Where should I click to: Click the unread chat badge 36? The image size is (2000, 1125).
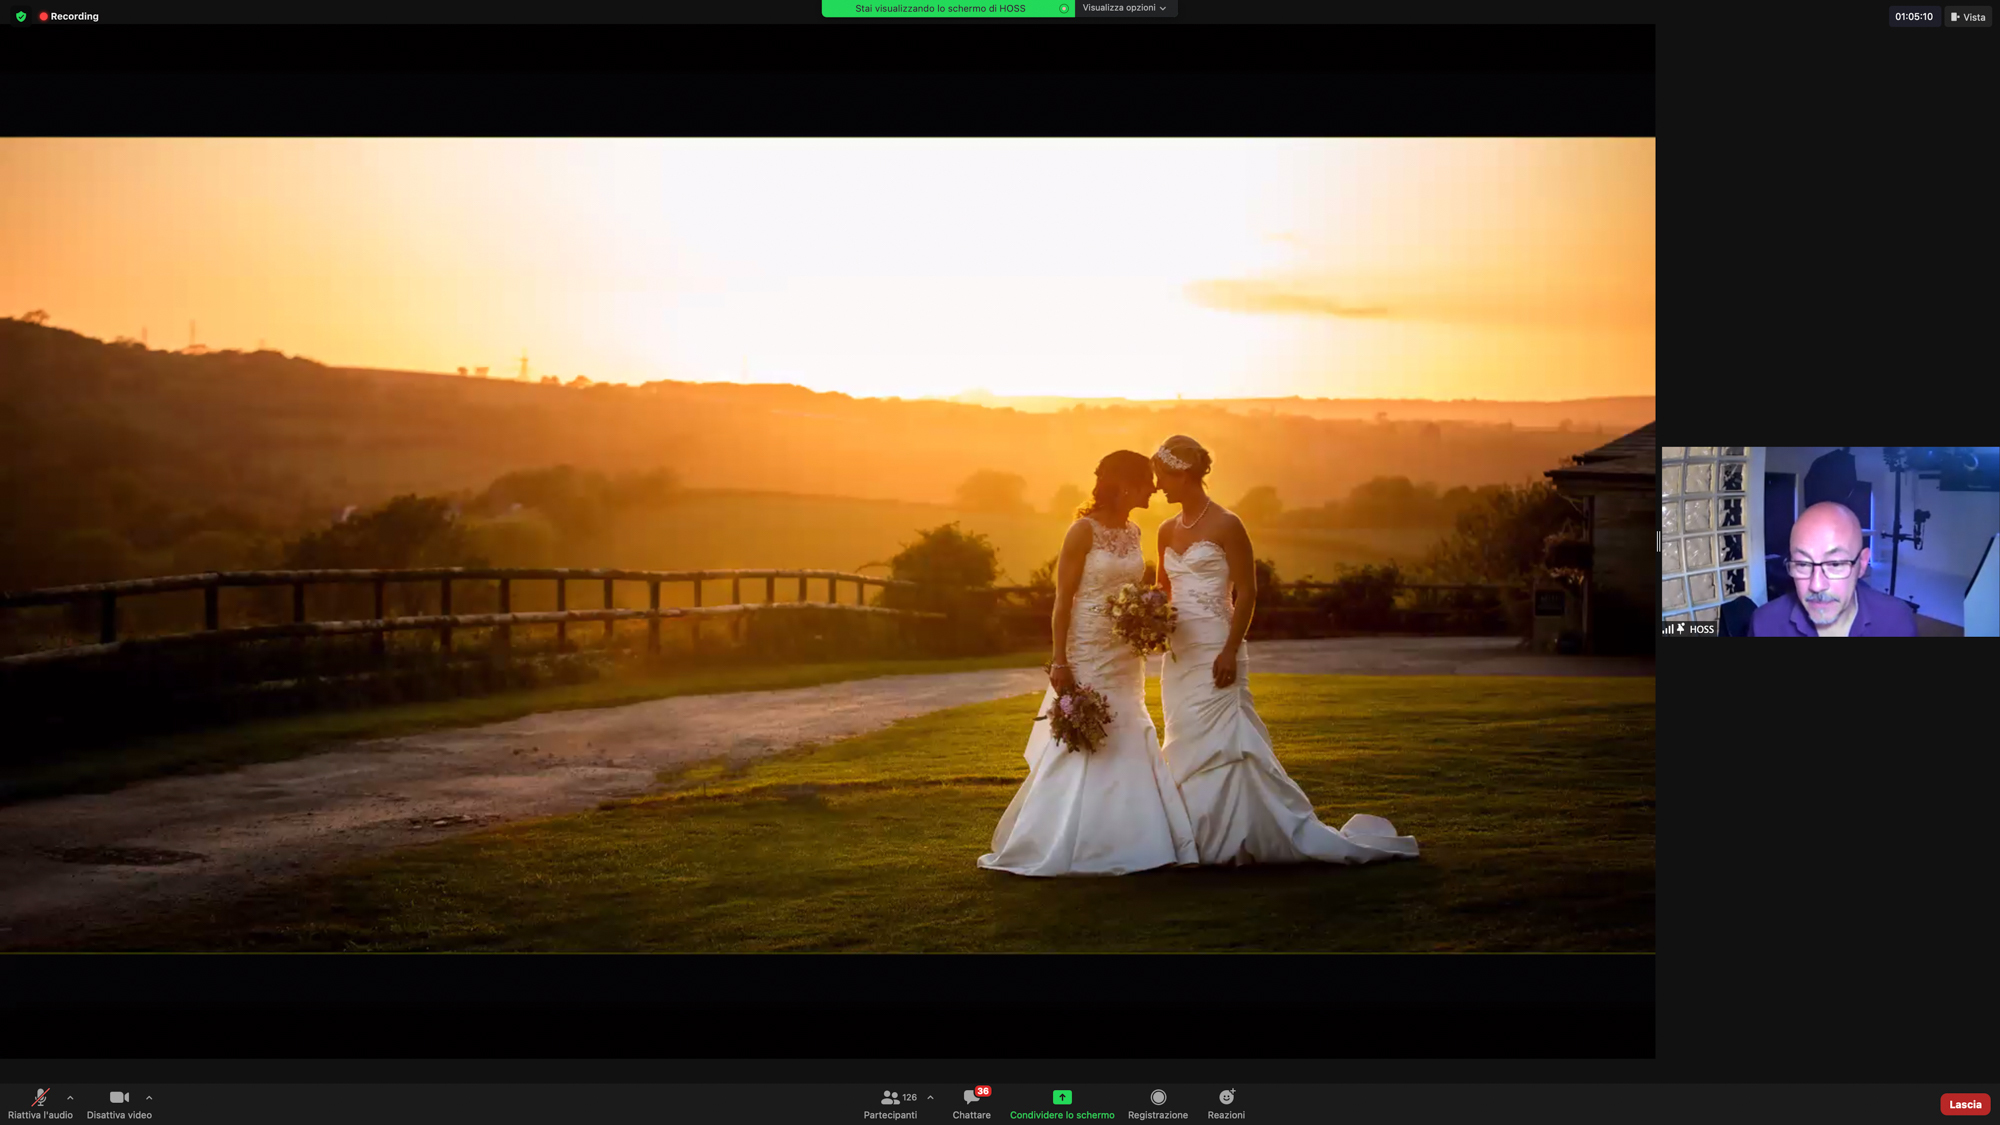pyautogui.click(x=983, y=1091)
